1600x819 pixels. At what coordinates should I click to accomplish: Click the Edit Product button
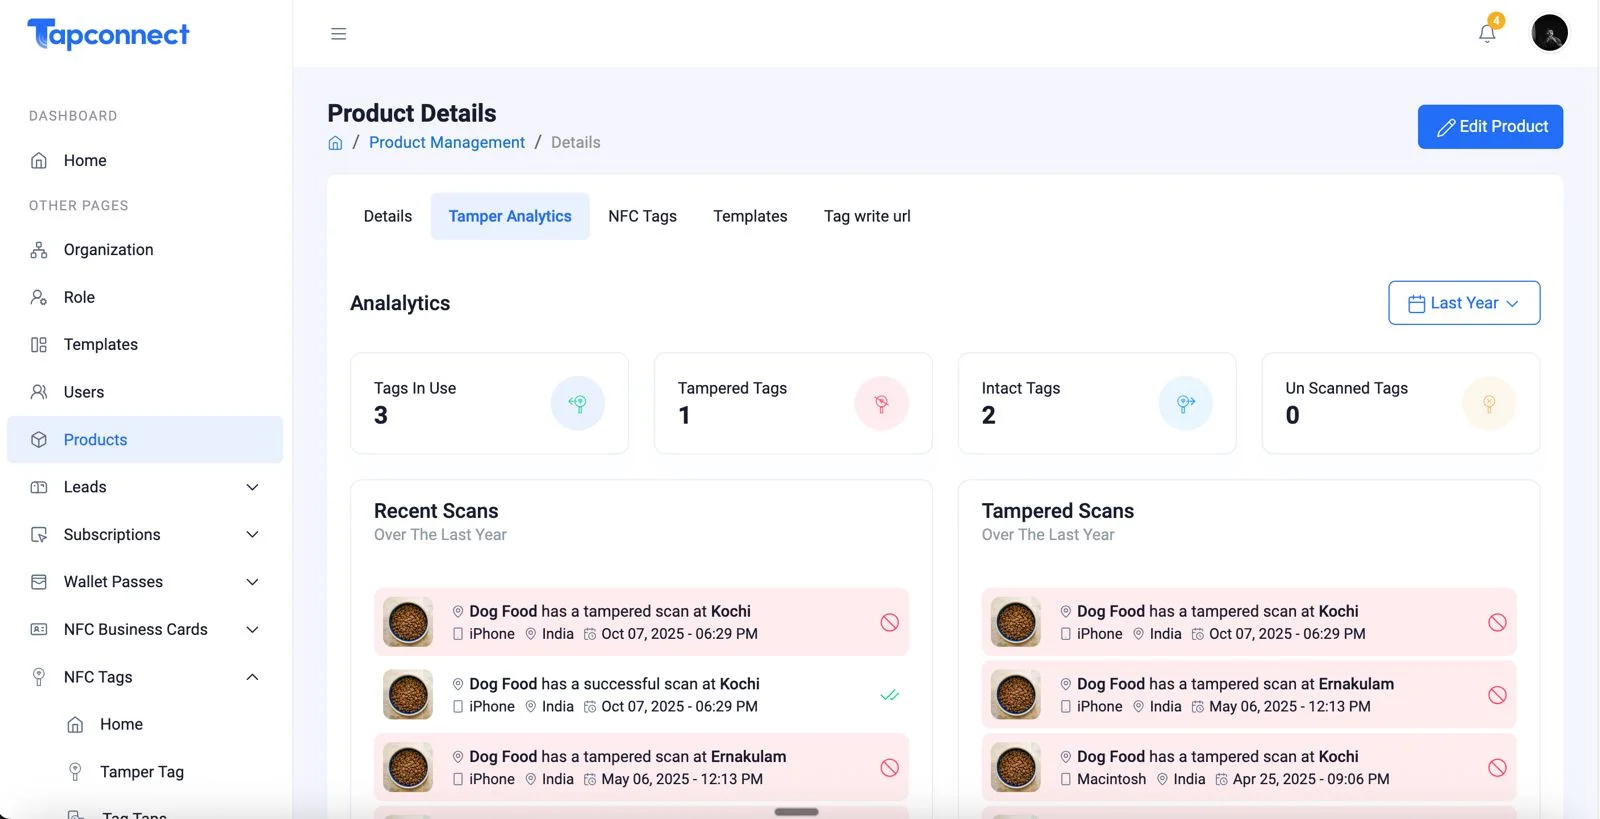coord(1490,127)
